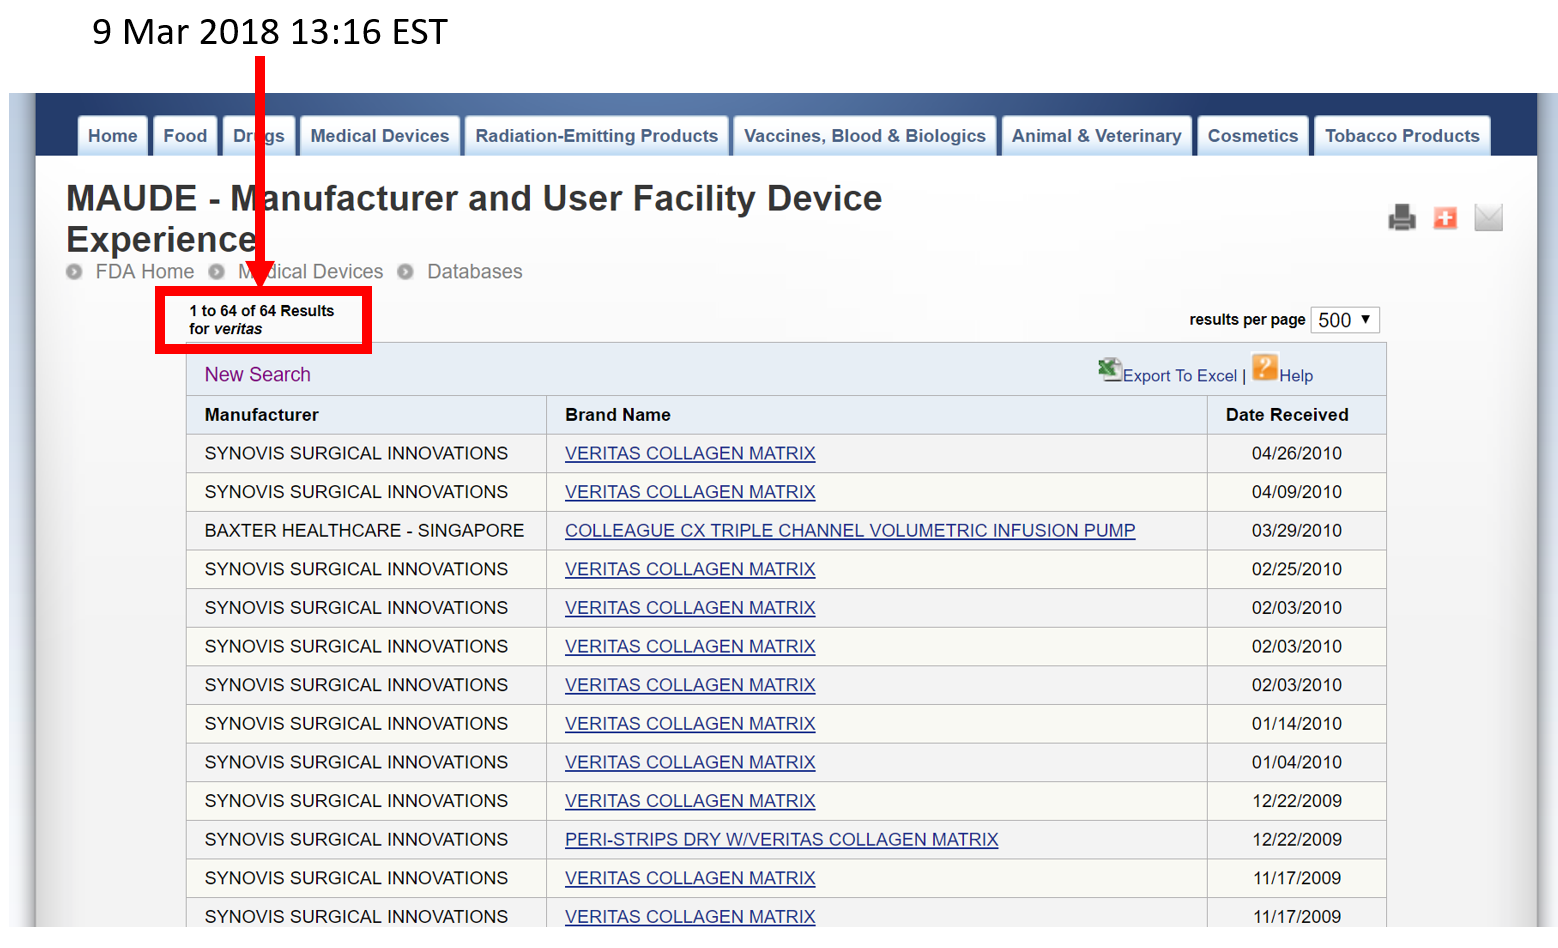Image resolution: width=1558 pixels, height=948 pixels.
Task: Open the COLLEAGUE CX infusion pump report
Action: [850, 530]
